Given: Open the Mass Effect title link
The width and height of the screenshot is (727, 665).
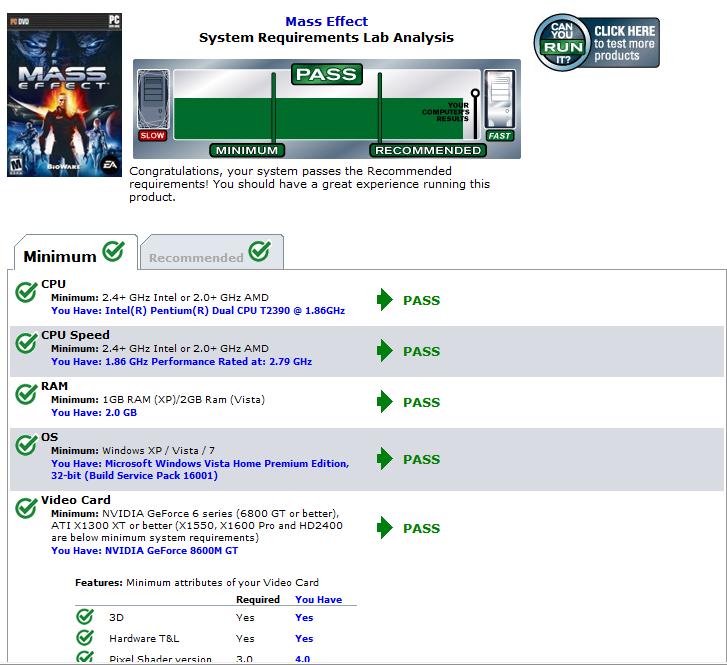Looking at the screenshot, I should coord(326,22).
